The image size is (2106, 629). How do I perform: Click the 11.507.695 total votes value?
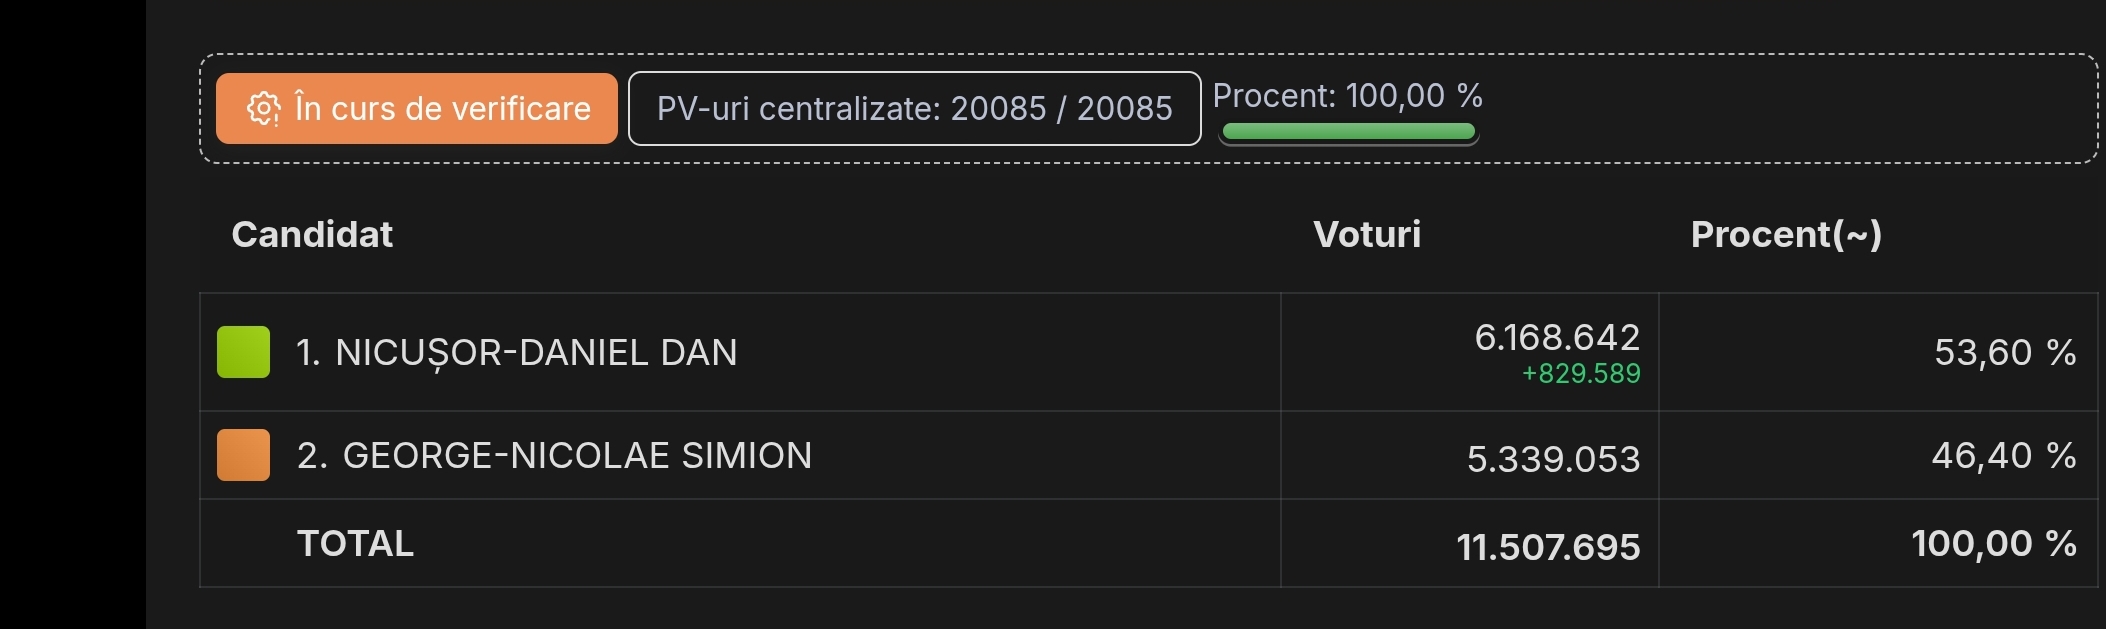1548,547
